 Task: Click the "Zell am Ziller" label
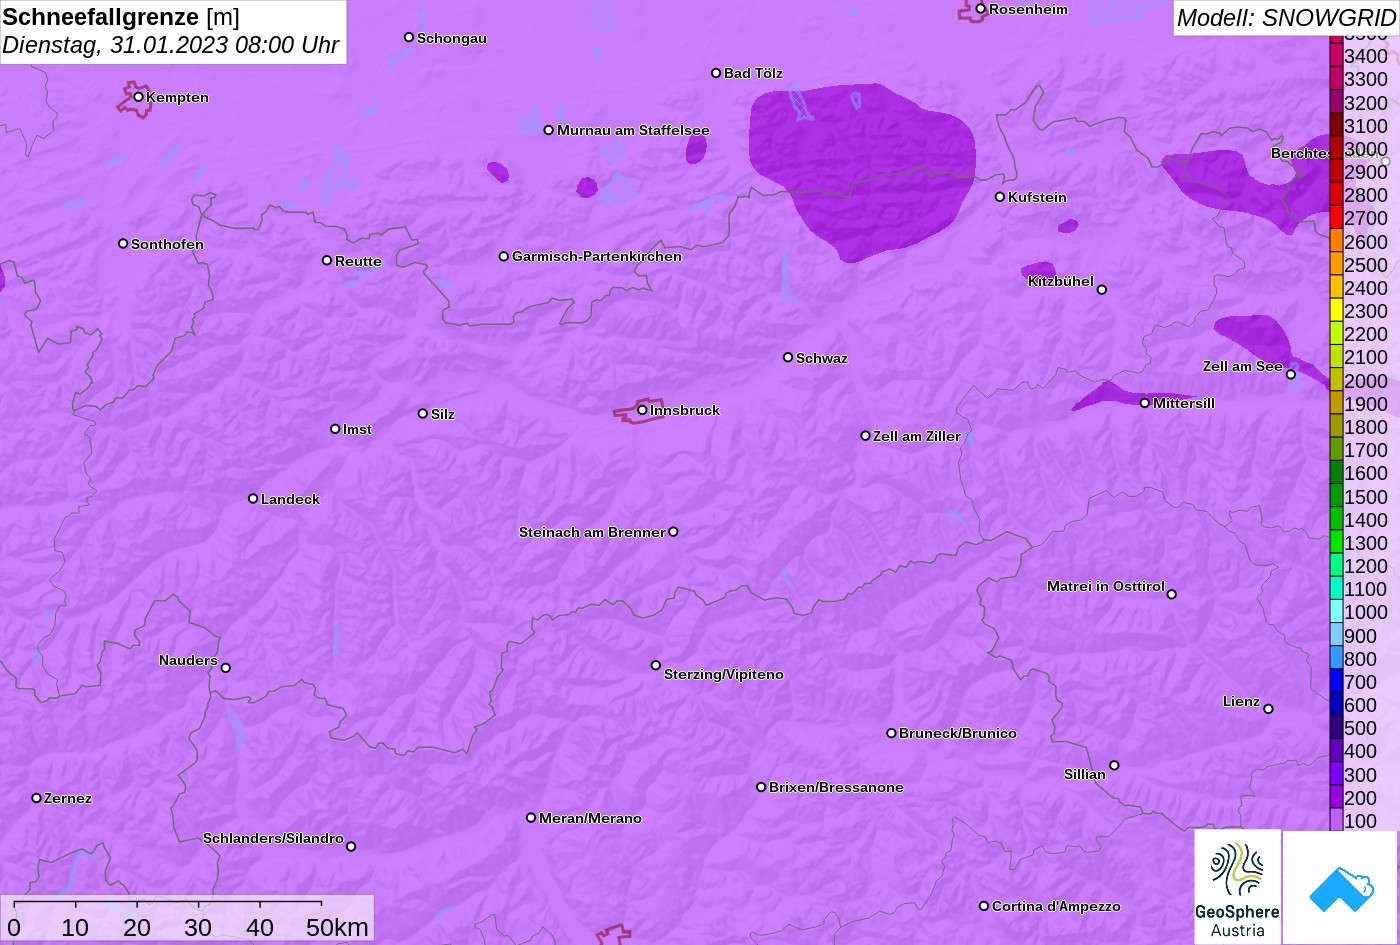(x=917, y=436)
